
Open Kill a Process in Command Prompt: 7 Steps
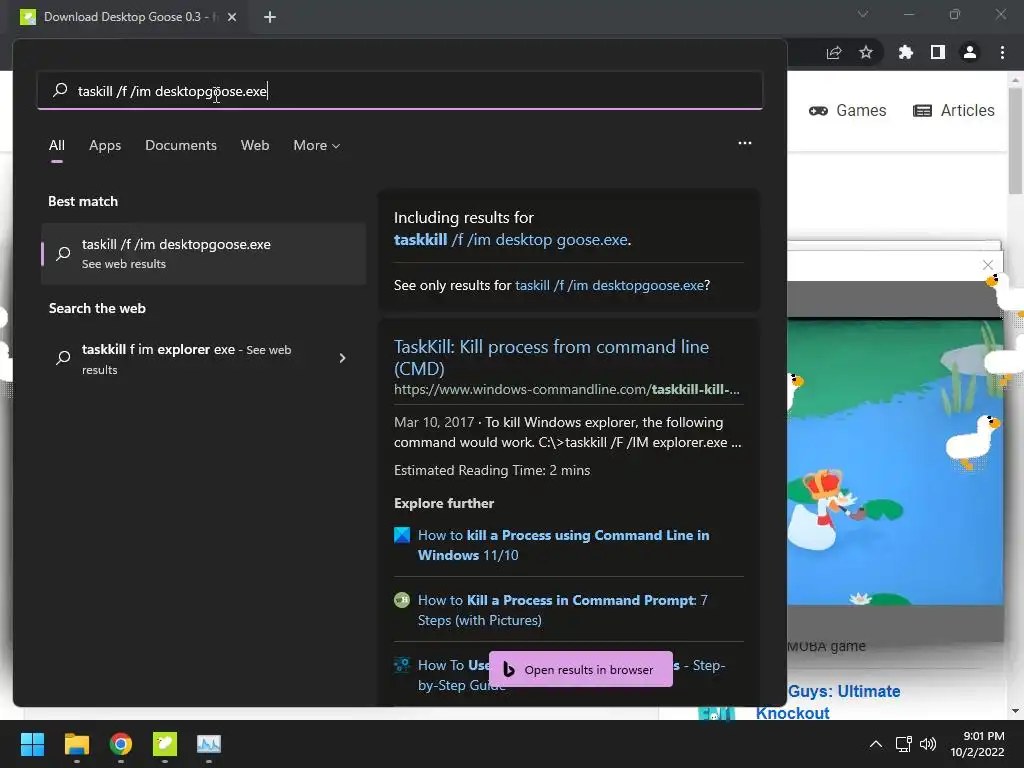coord(563,610)
